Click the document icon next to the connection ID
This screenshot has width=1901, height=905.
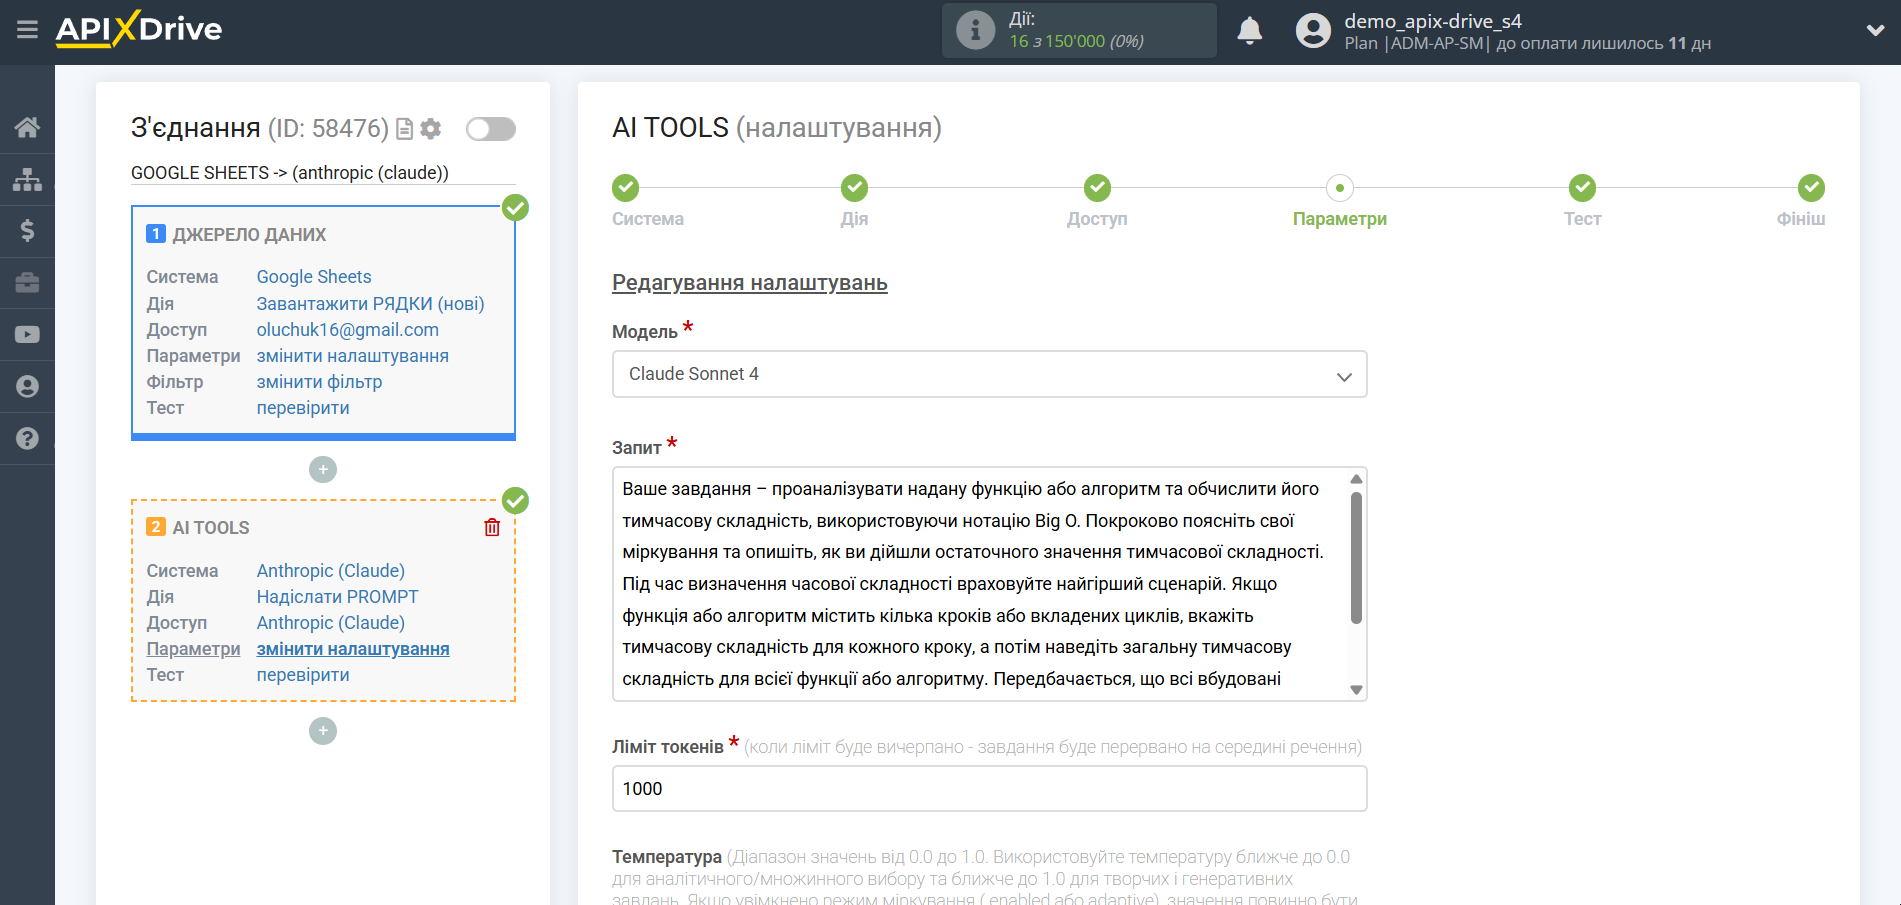(403, 128)
